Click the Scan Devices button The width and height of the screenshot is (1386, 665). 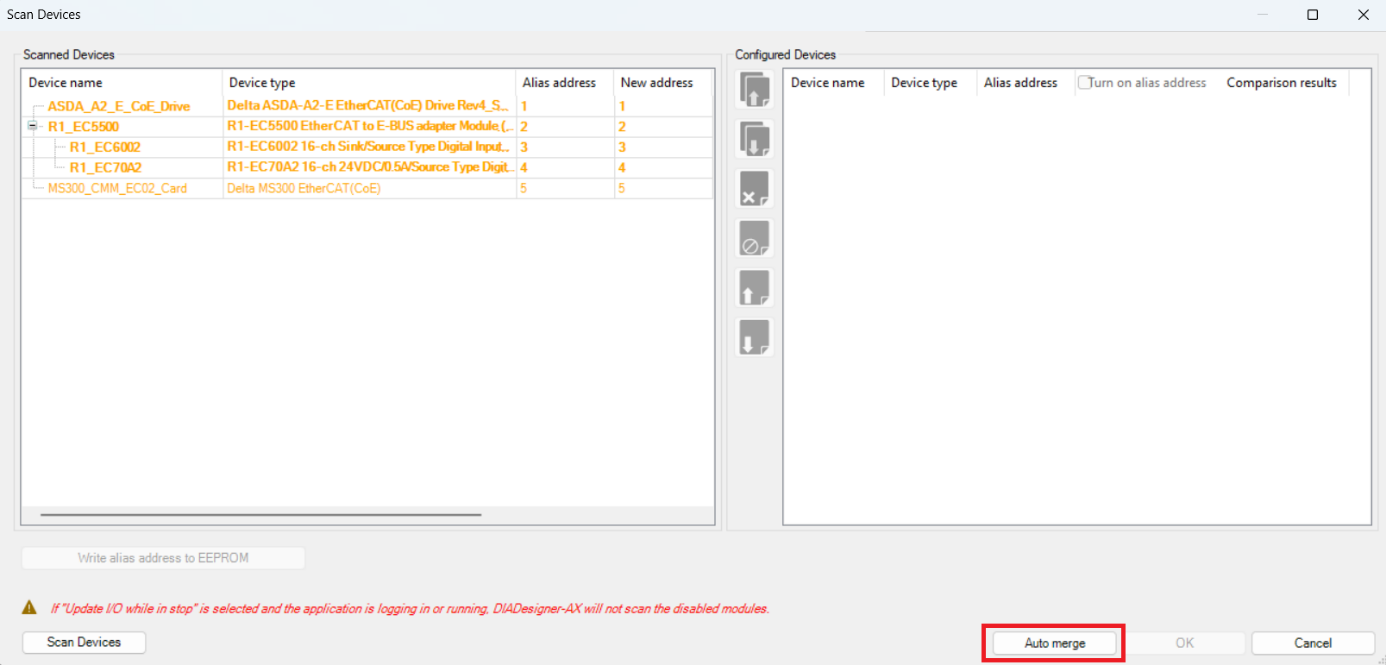pos(84,642)
